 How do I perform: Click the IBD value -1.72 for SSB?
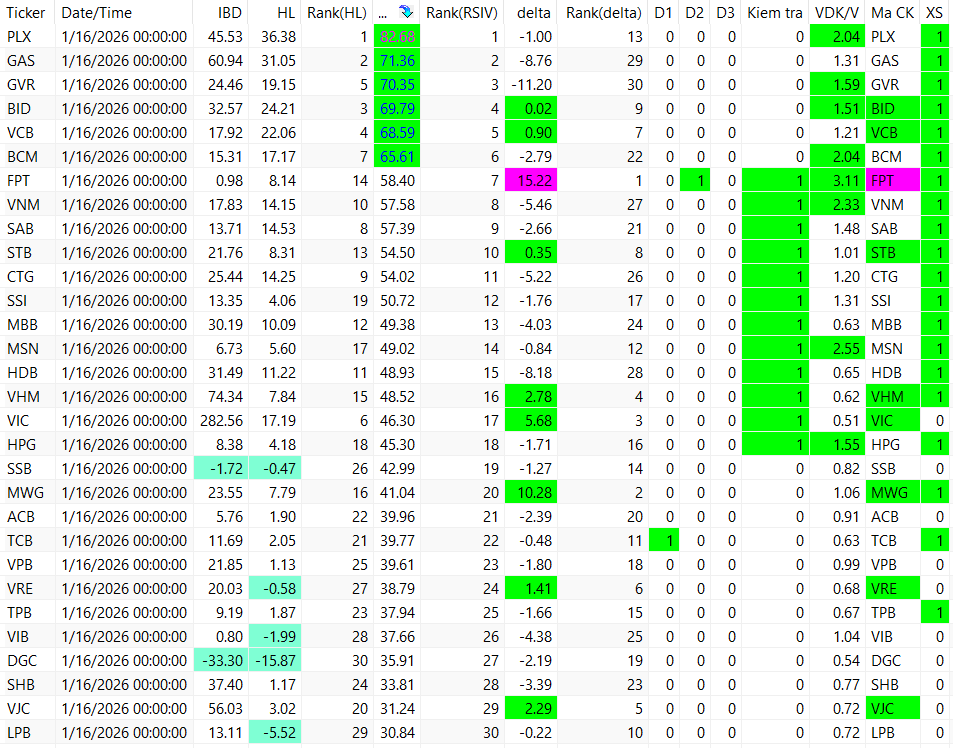pyautogui.click(x=221, y=468)
